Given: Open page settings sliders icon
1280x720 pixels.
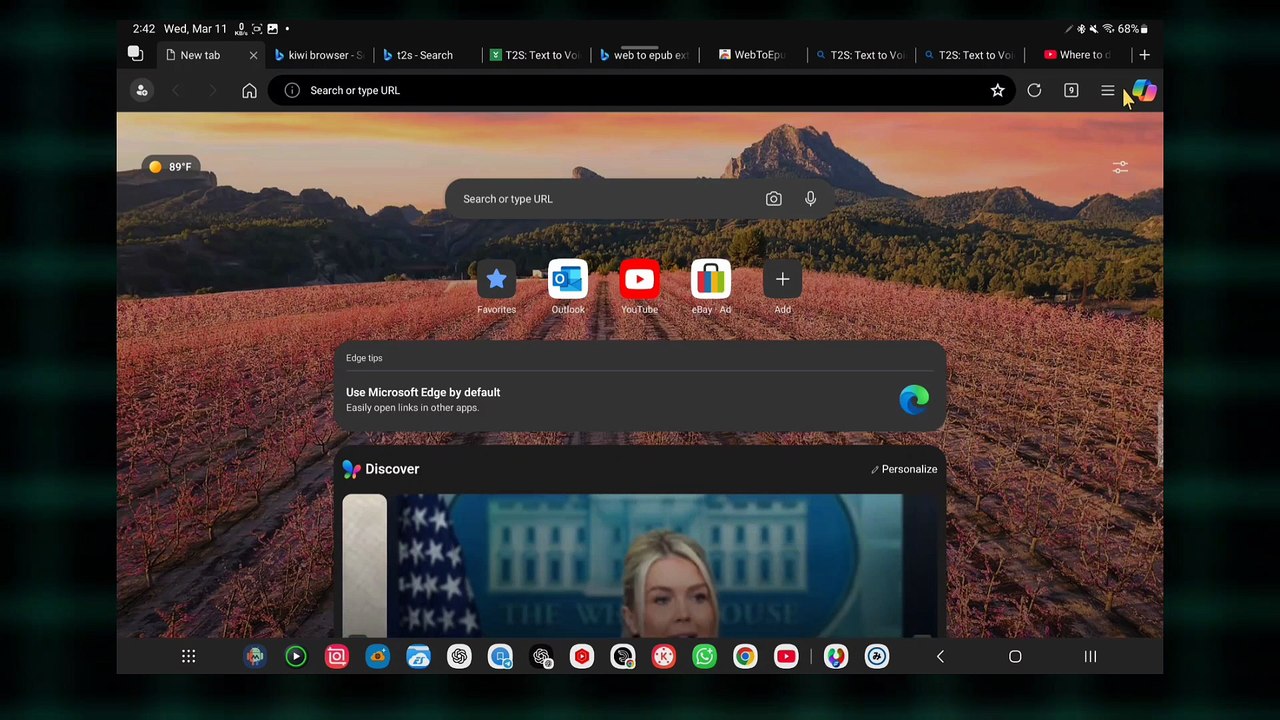Looking at the screenshot, I should (x=1120, y=167).
